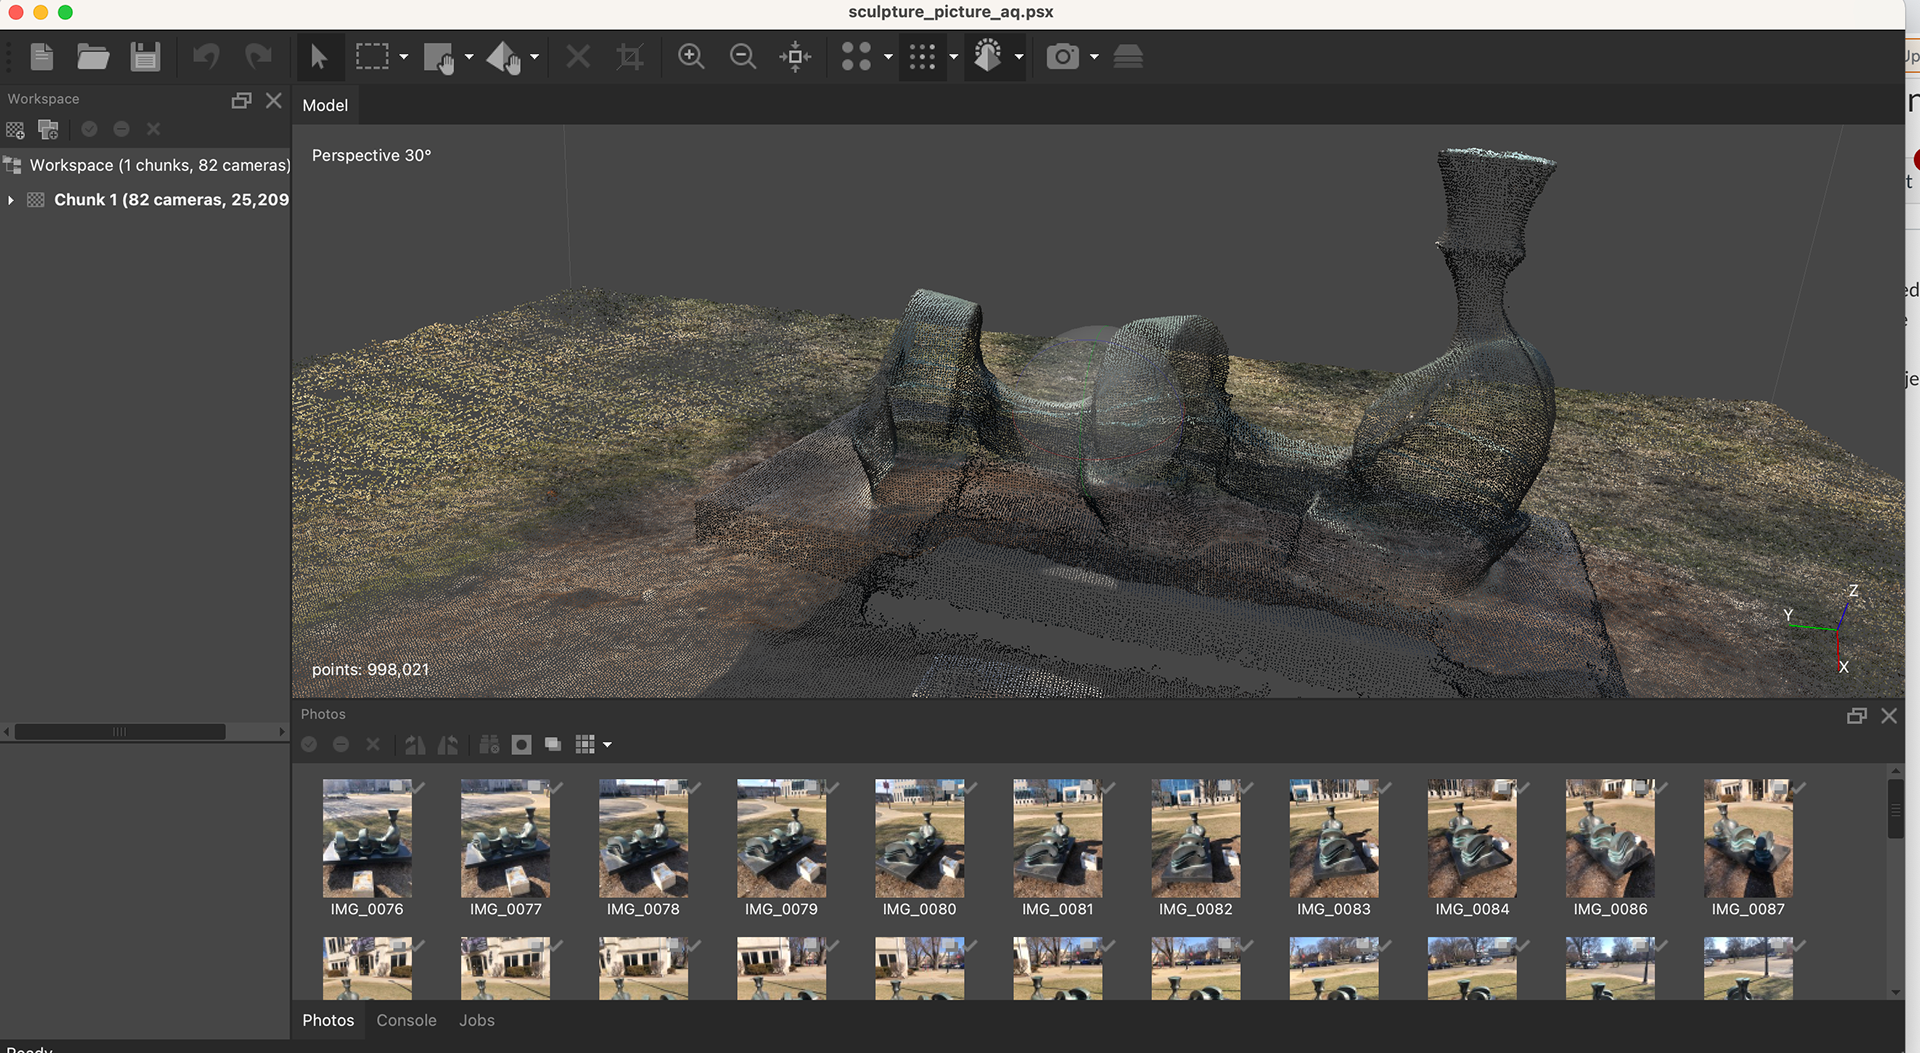Open the tie points display dropdown
The image size is (1920, 1053).
point(888,57)
